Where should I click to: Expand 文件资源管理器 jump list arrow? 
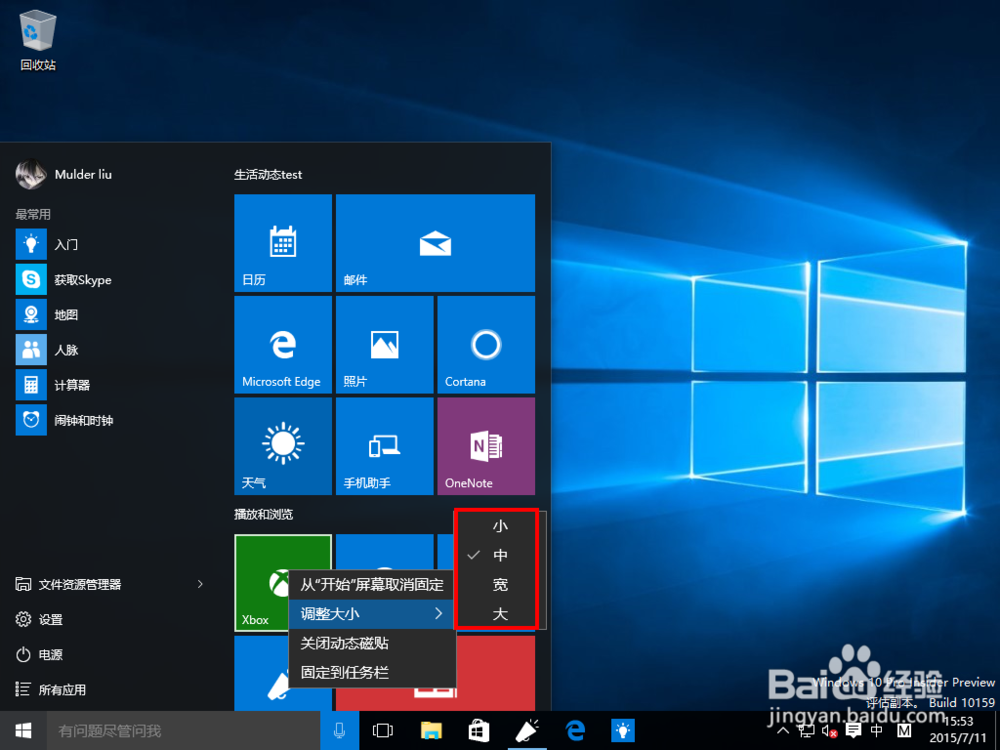(x=200, y=584)
